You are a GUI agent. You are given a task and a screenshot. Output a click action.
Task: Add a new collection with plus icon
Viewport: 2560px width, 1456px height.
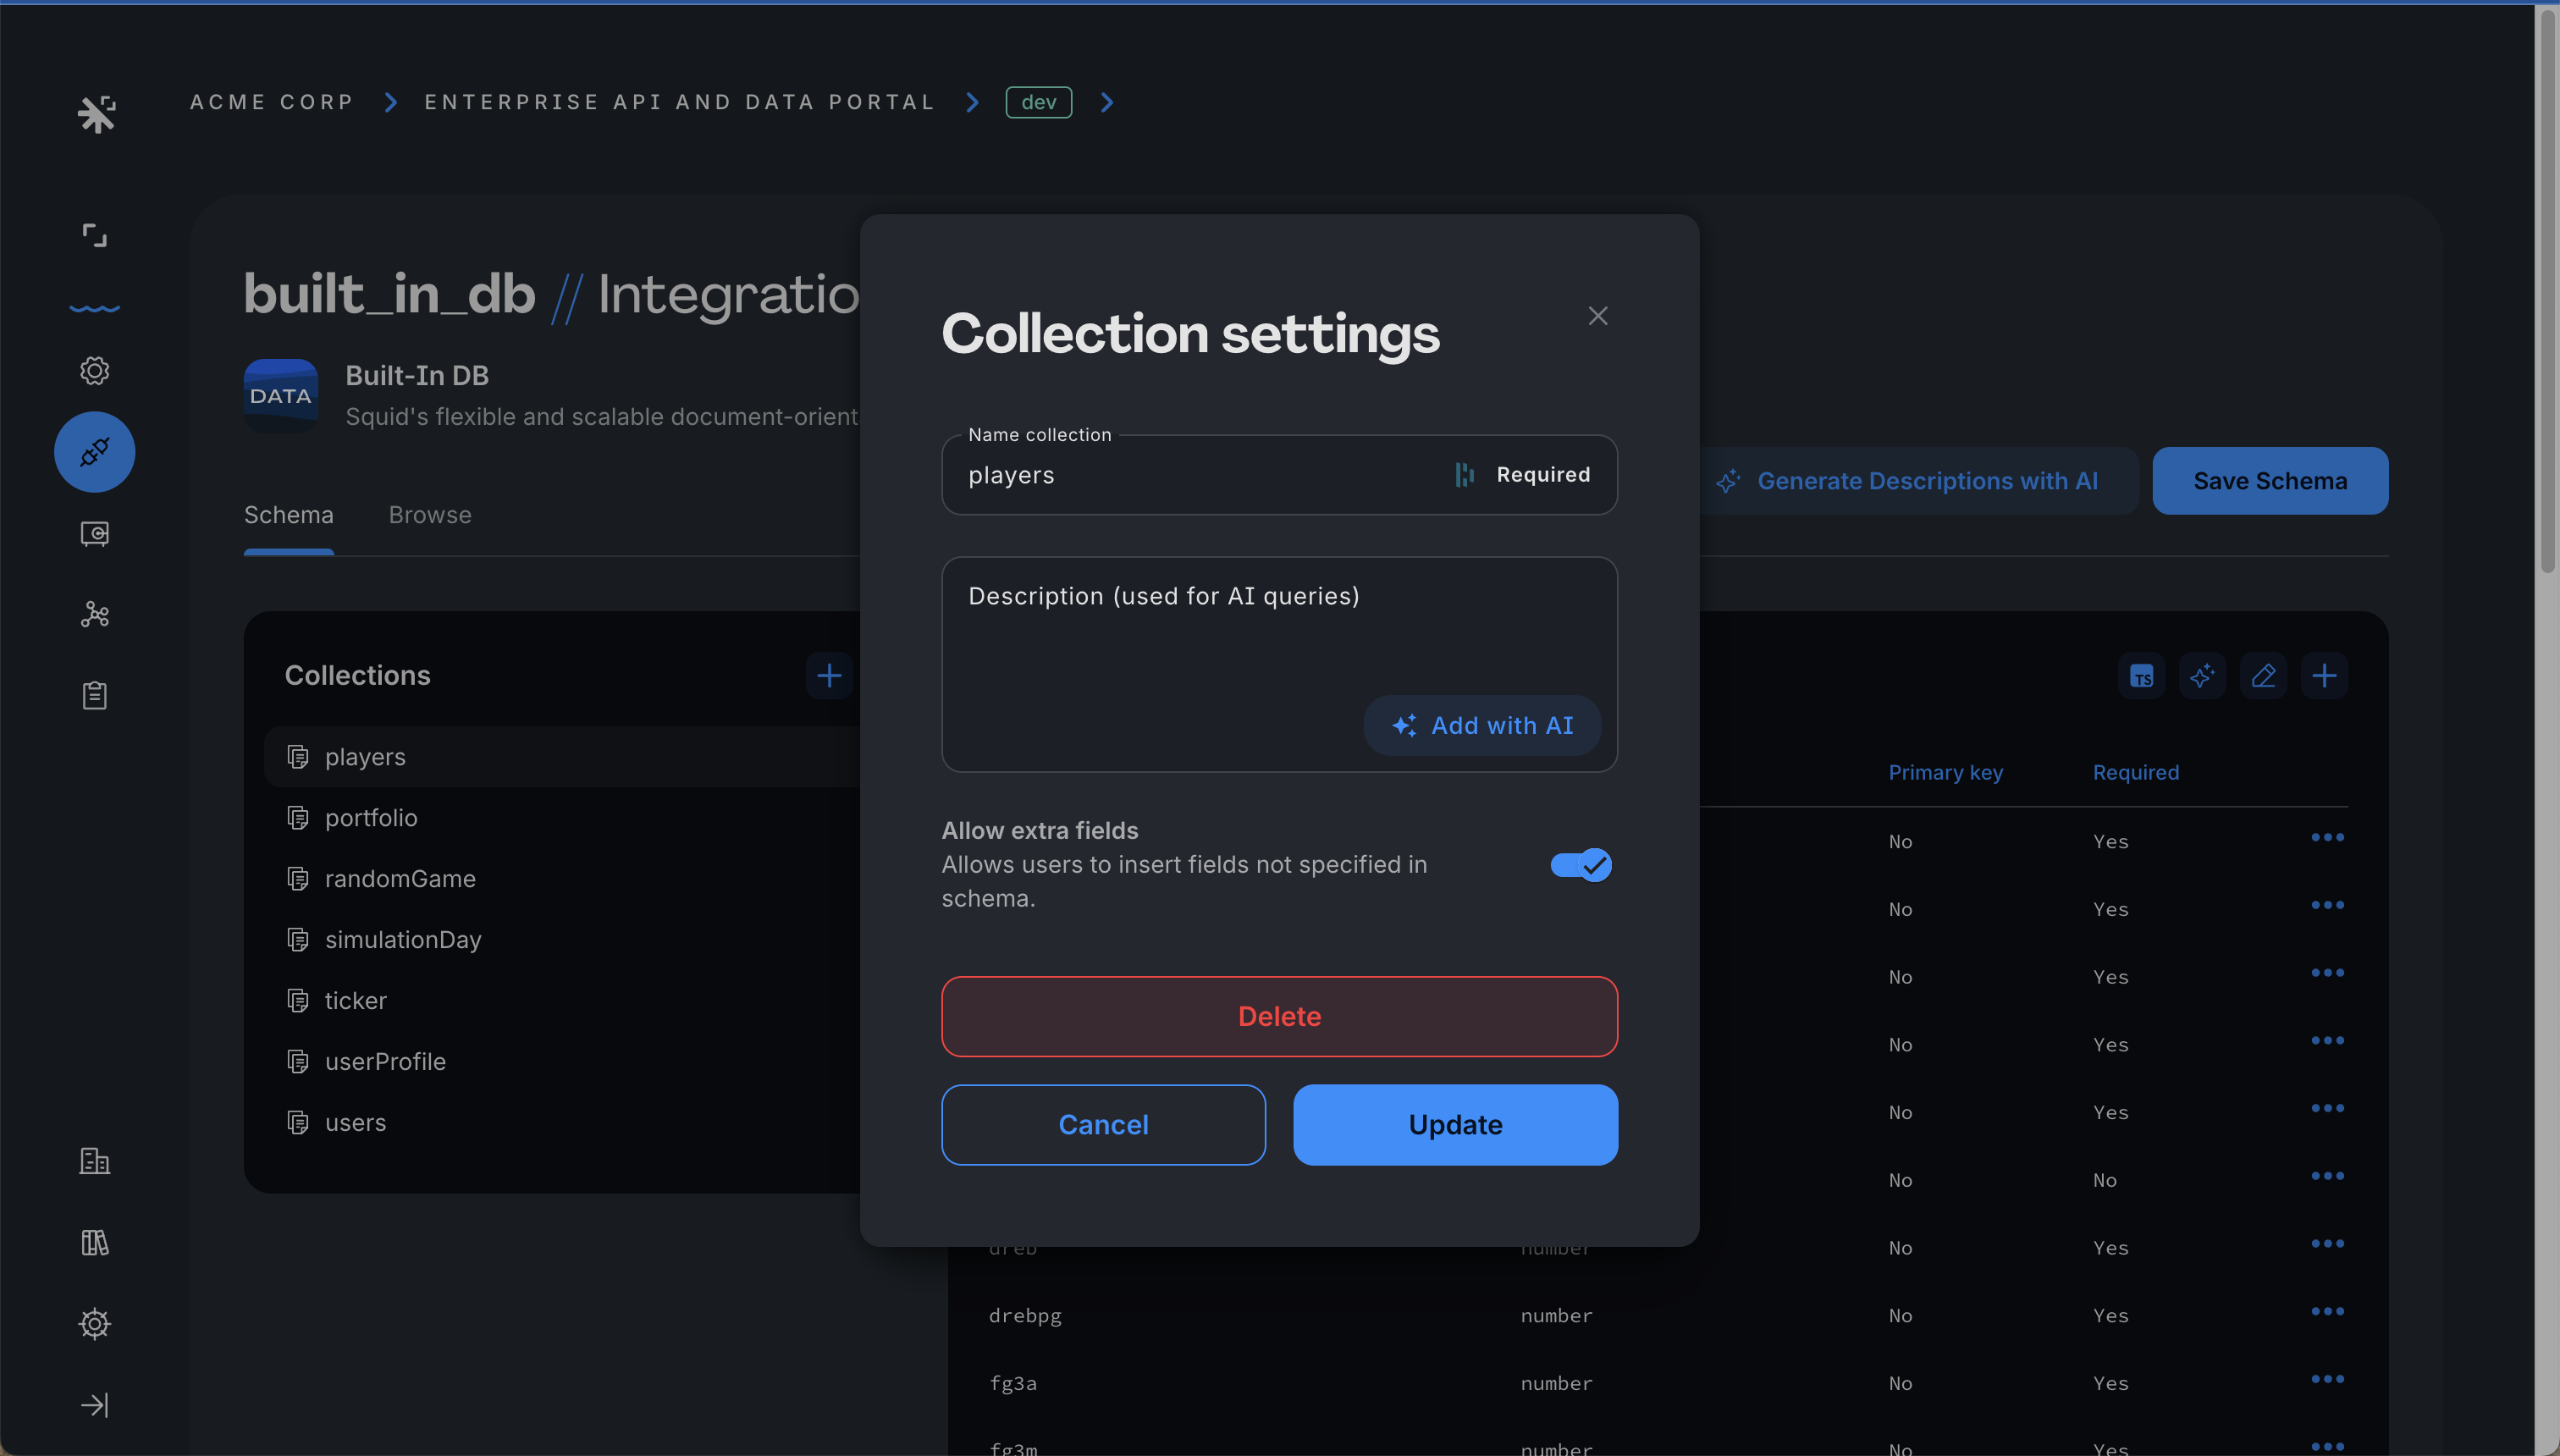829,676
